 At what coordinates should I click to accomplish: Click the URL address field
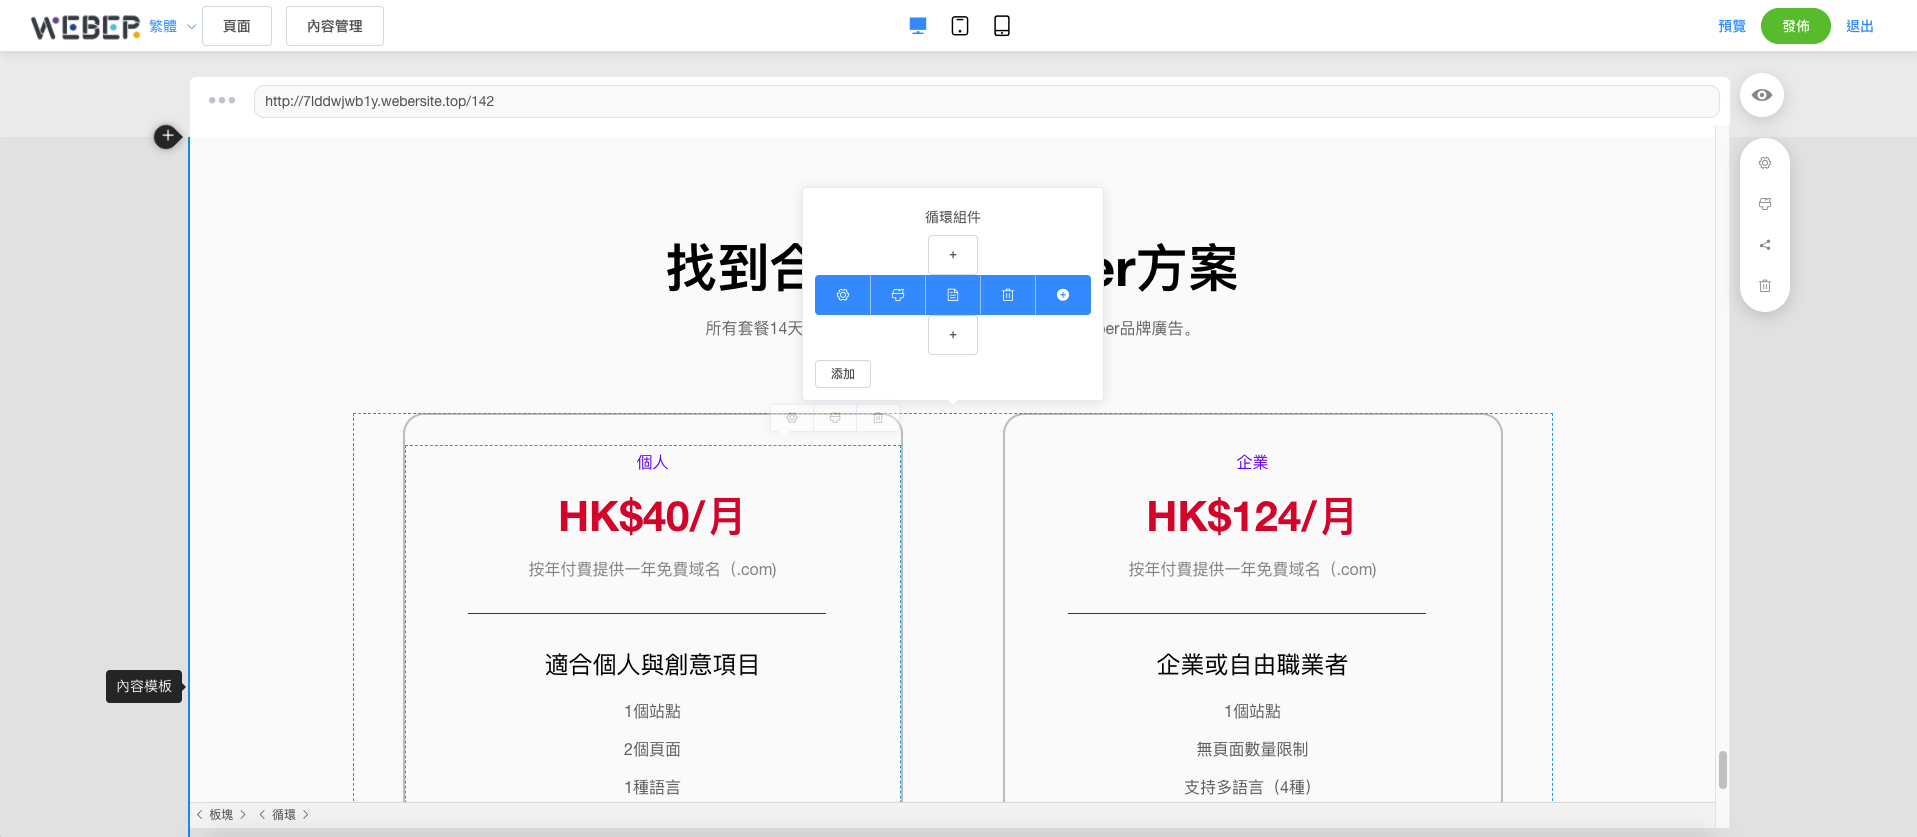point(986,101)
